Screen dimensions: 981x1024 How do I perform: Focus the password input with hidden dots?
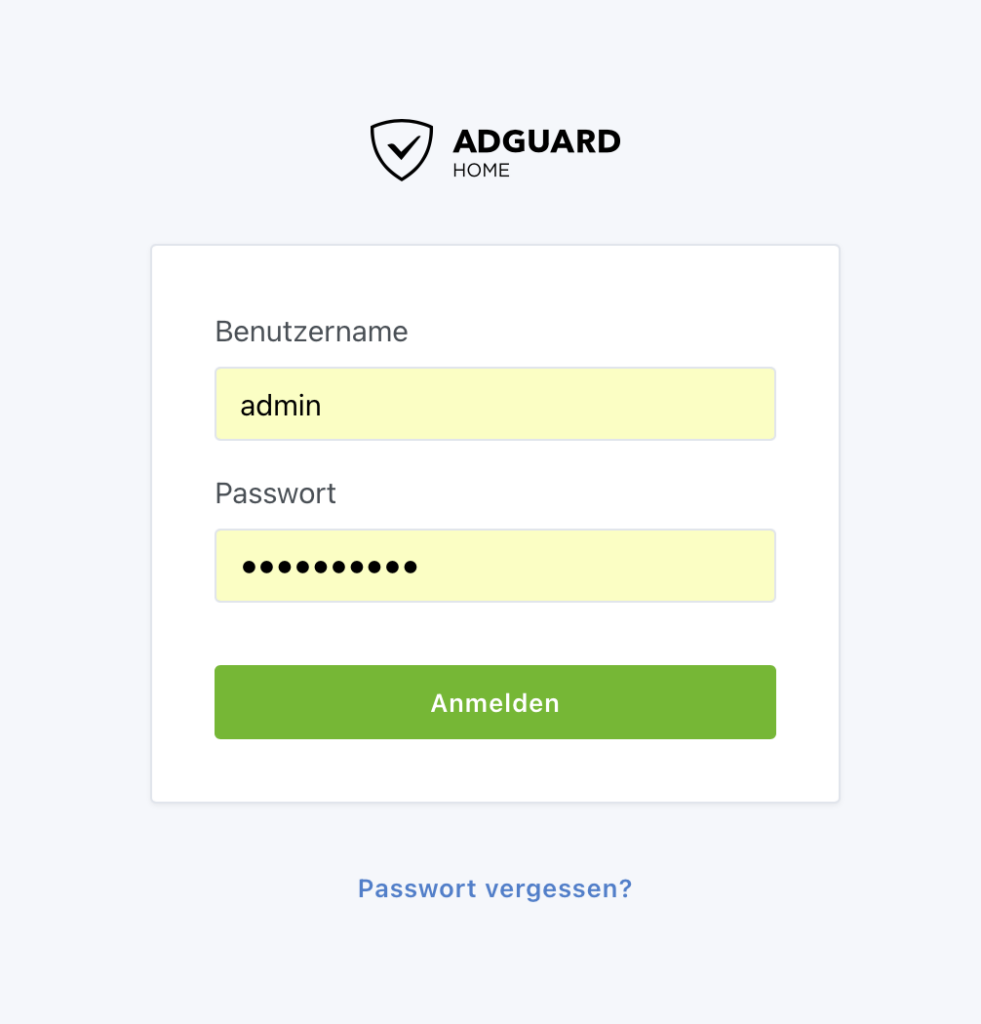tap(495, 565)
